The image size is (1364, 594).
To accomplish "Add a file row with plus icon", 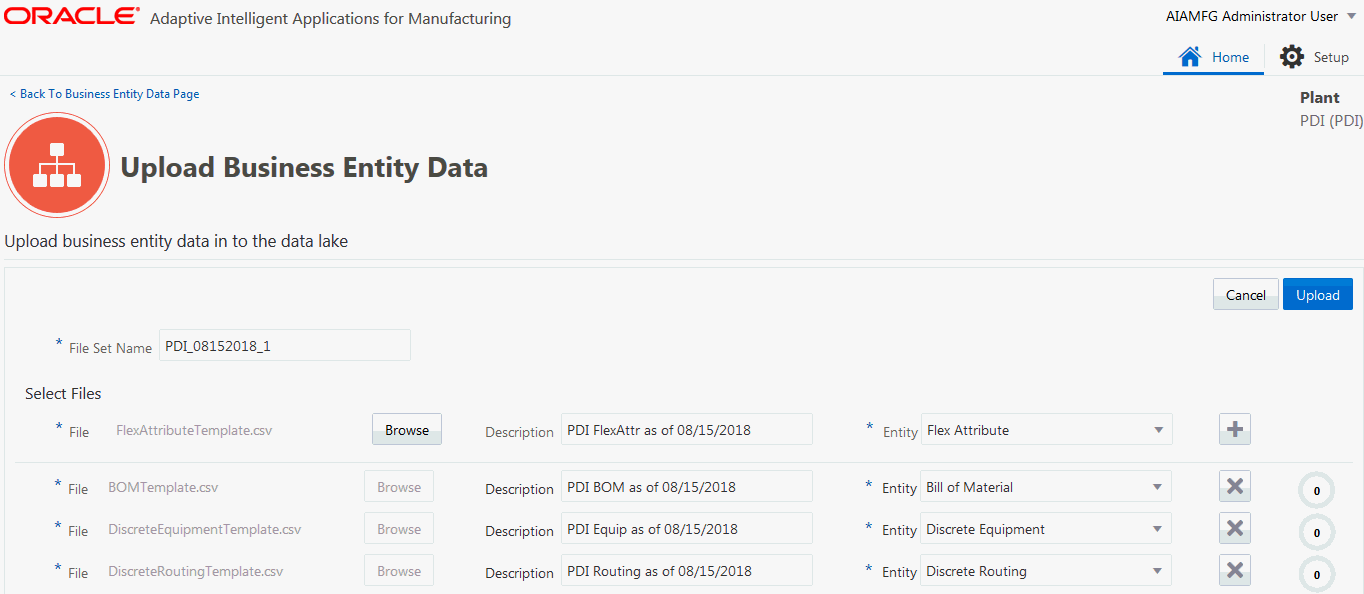I will pyautogui.click(x=1235, y=430).
